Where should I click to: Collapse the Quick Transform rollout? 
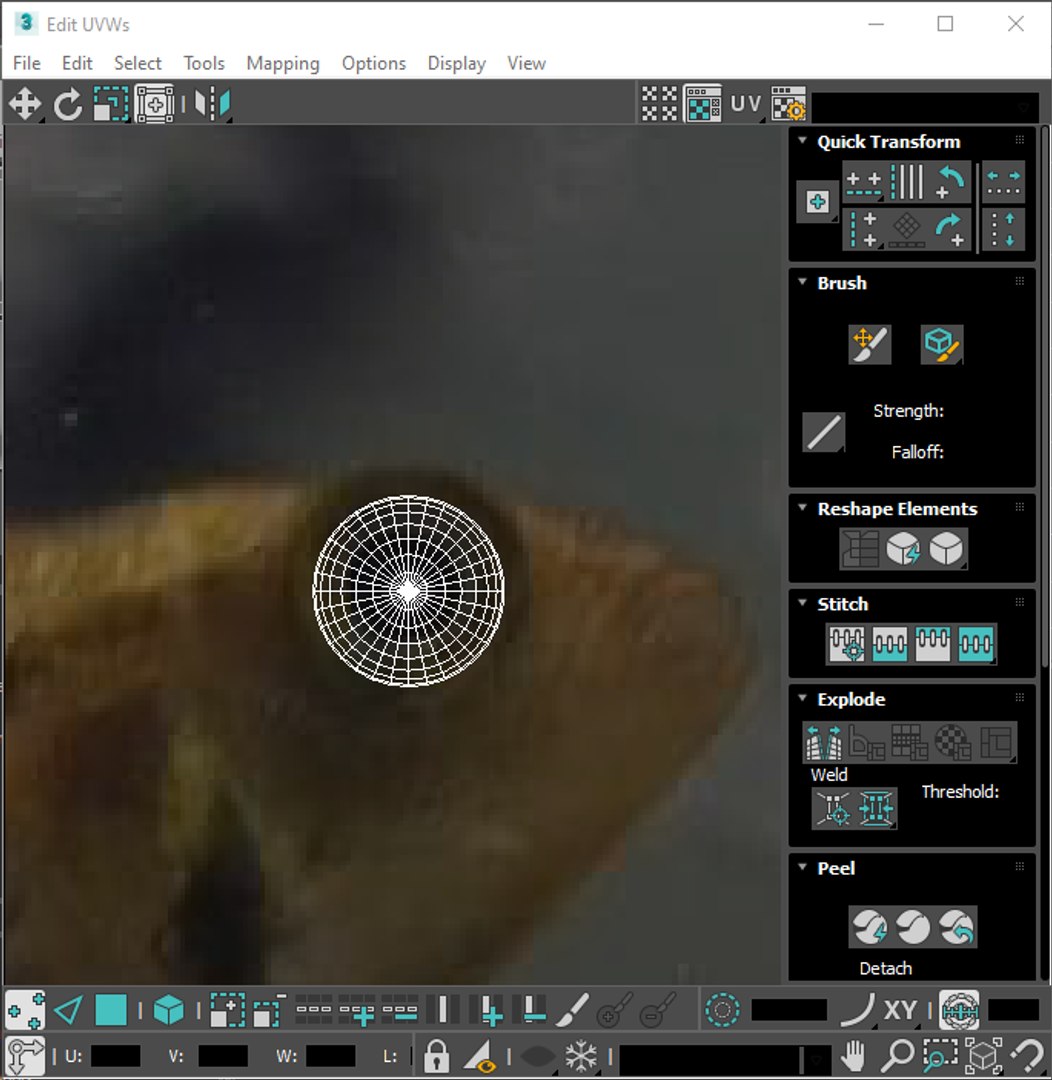(803, 141)
